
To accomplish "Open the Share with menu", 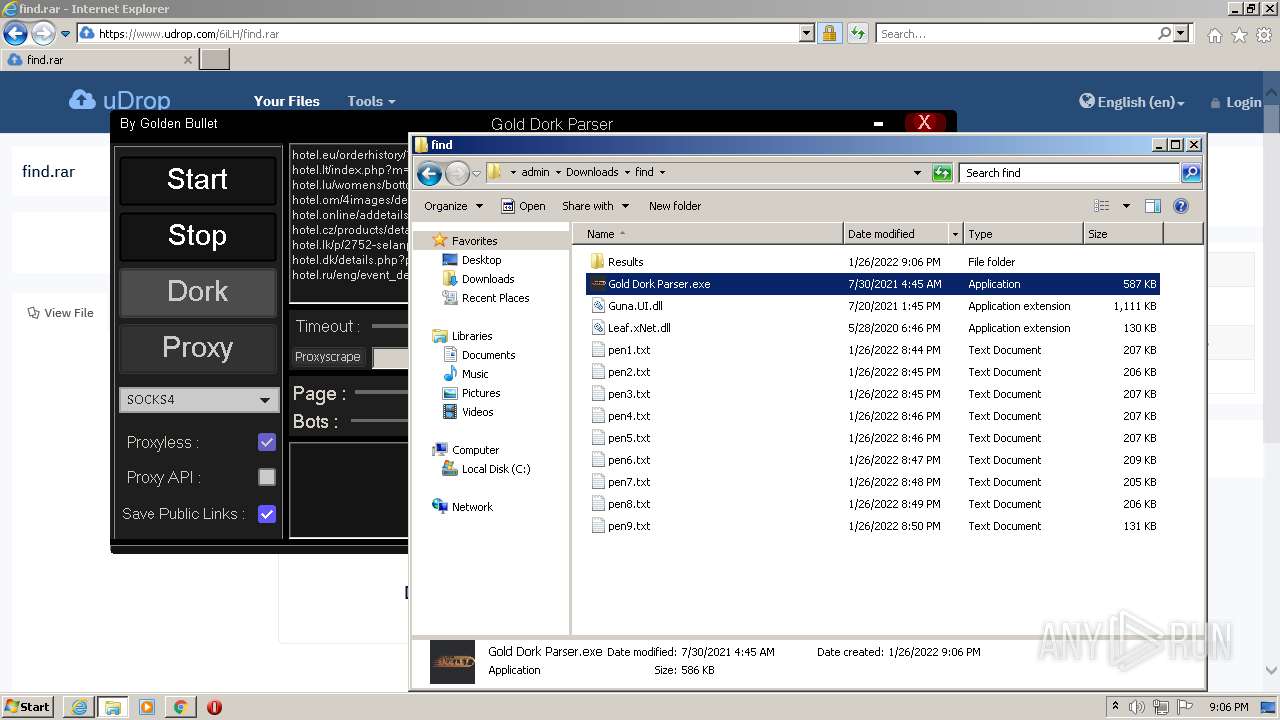I will coord(595,206).
